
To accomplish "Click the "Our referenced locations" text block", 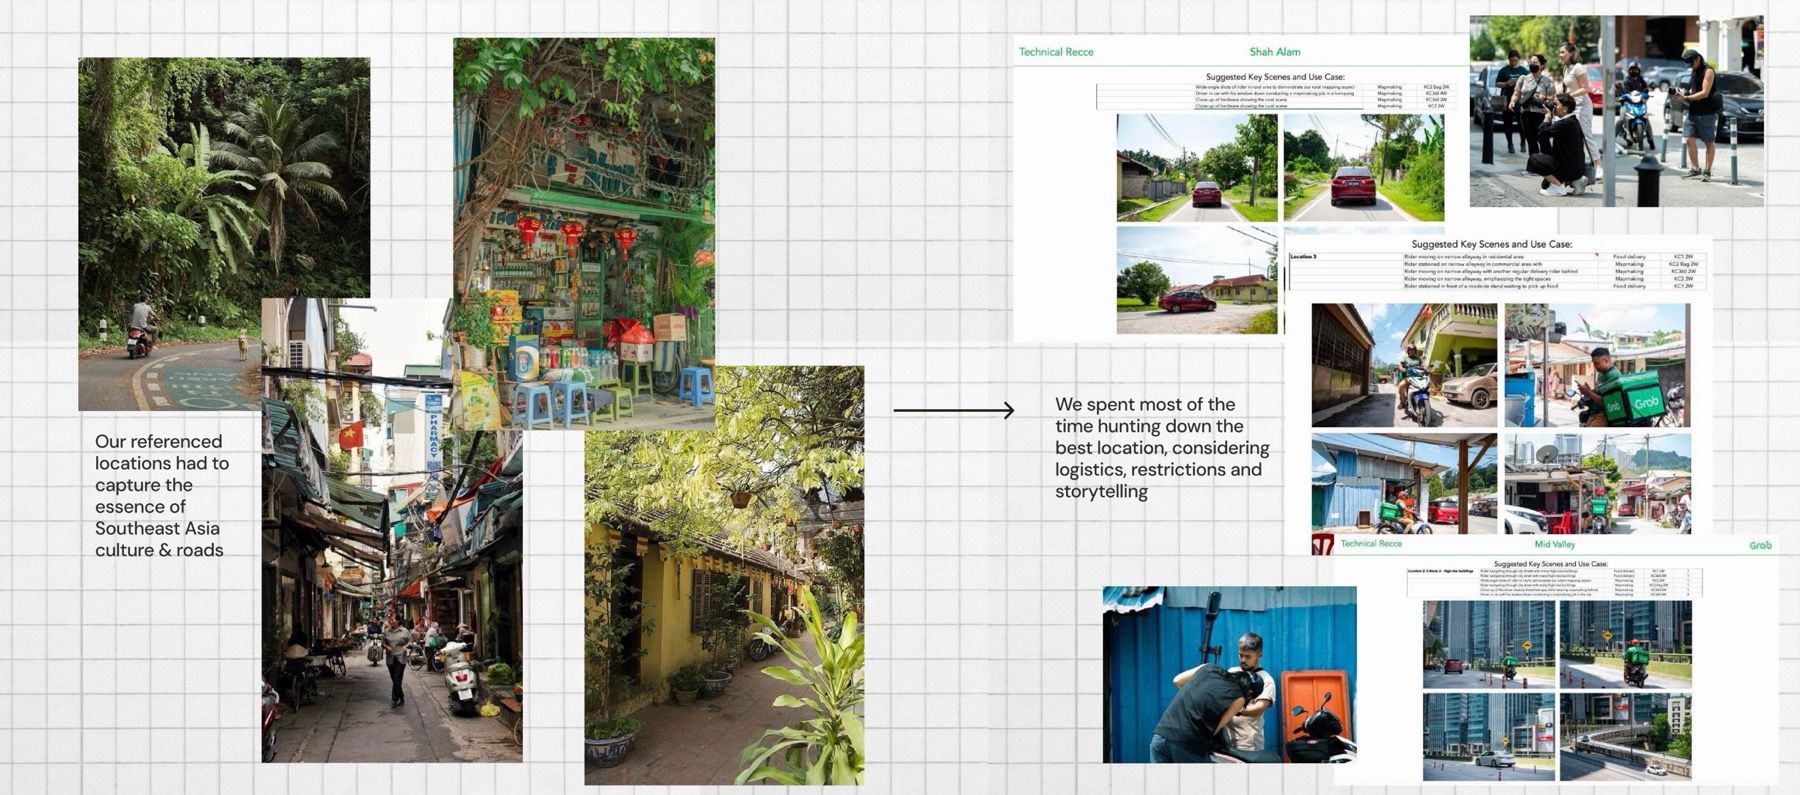I will click(x=162, y=495).
